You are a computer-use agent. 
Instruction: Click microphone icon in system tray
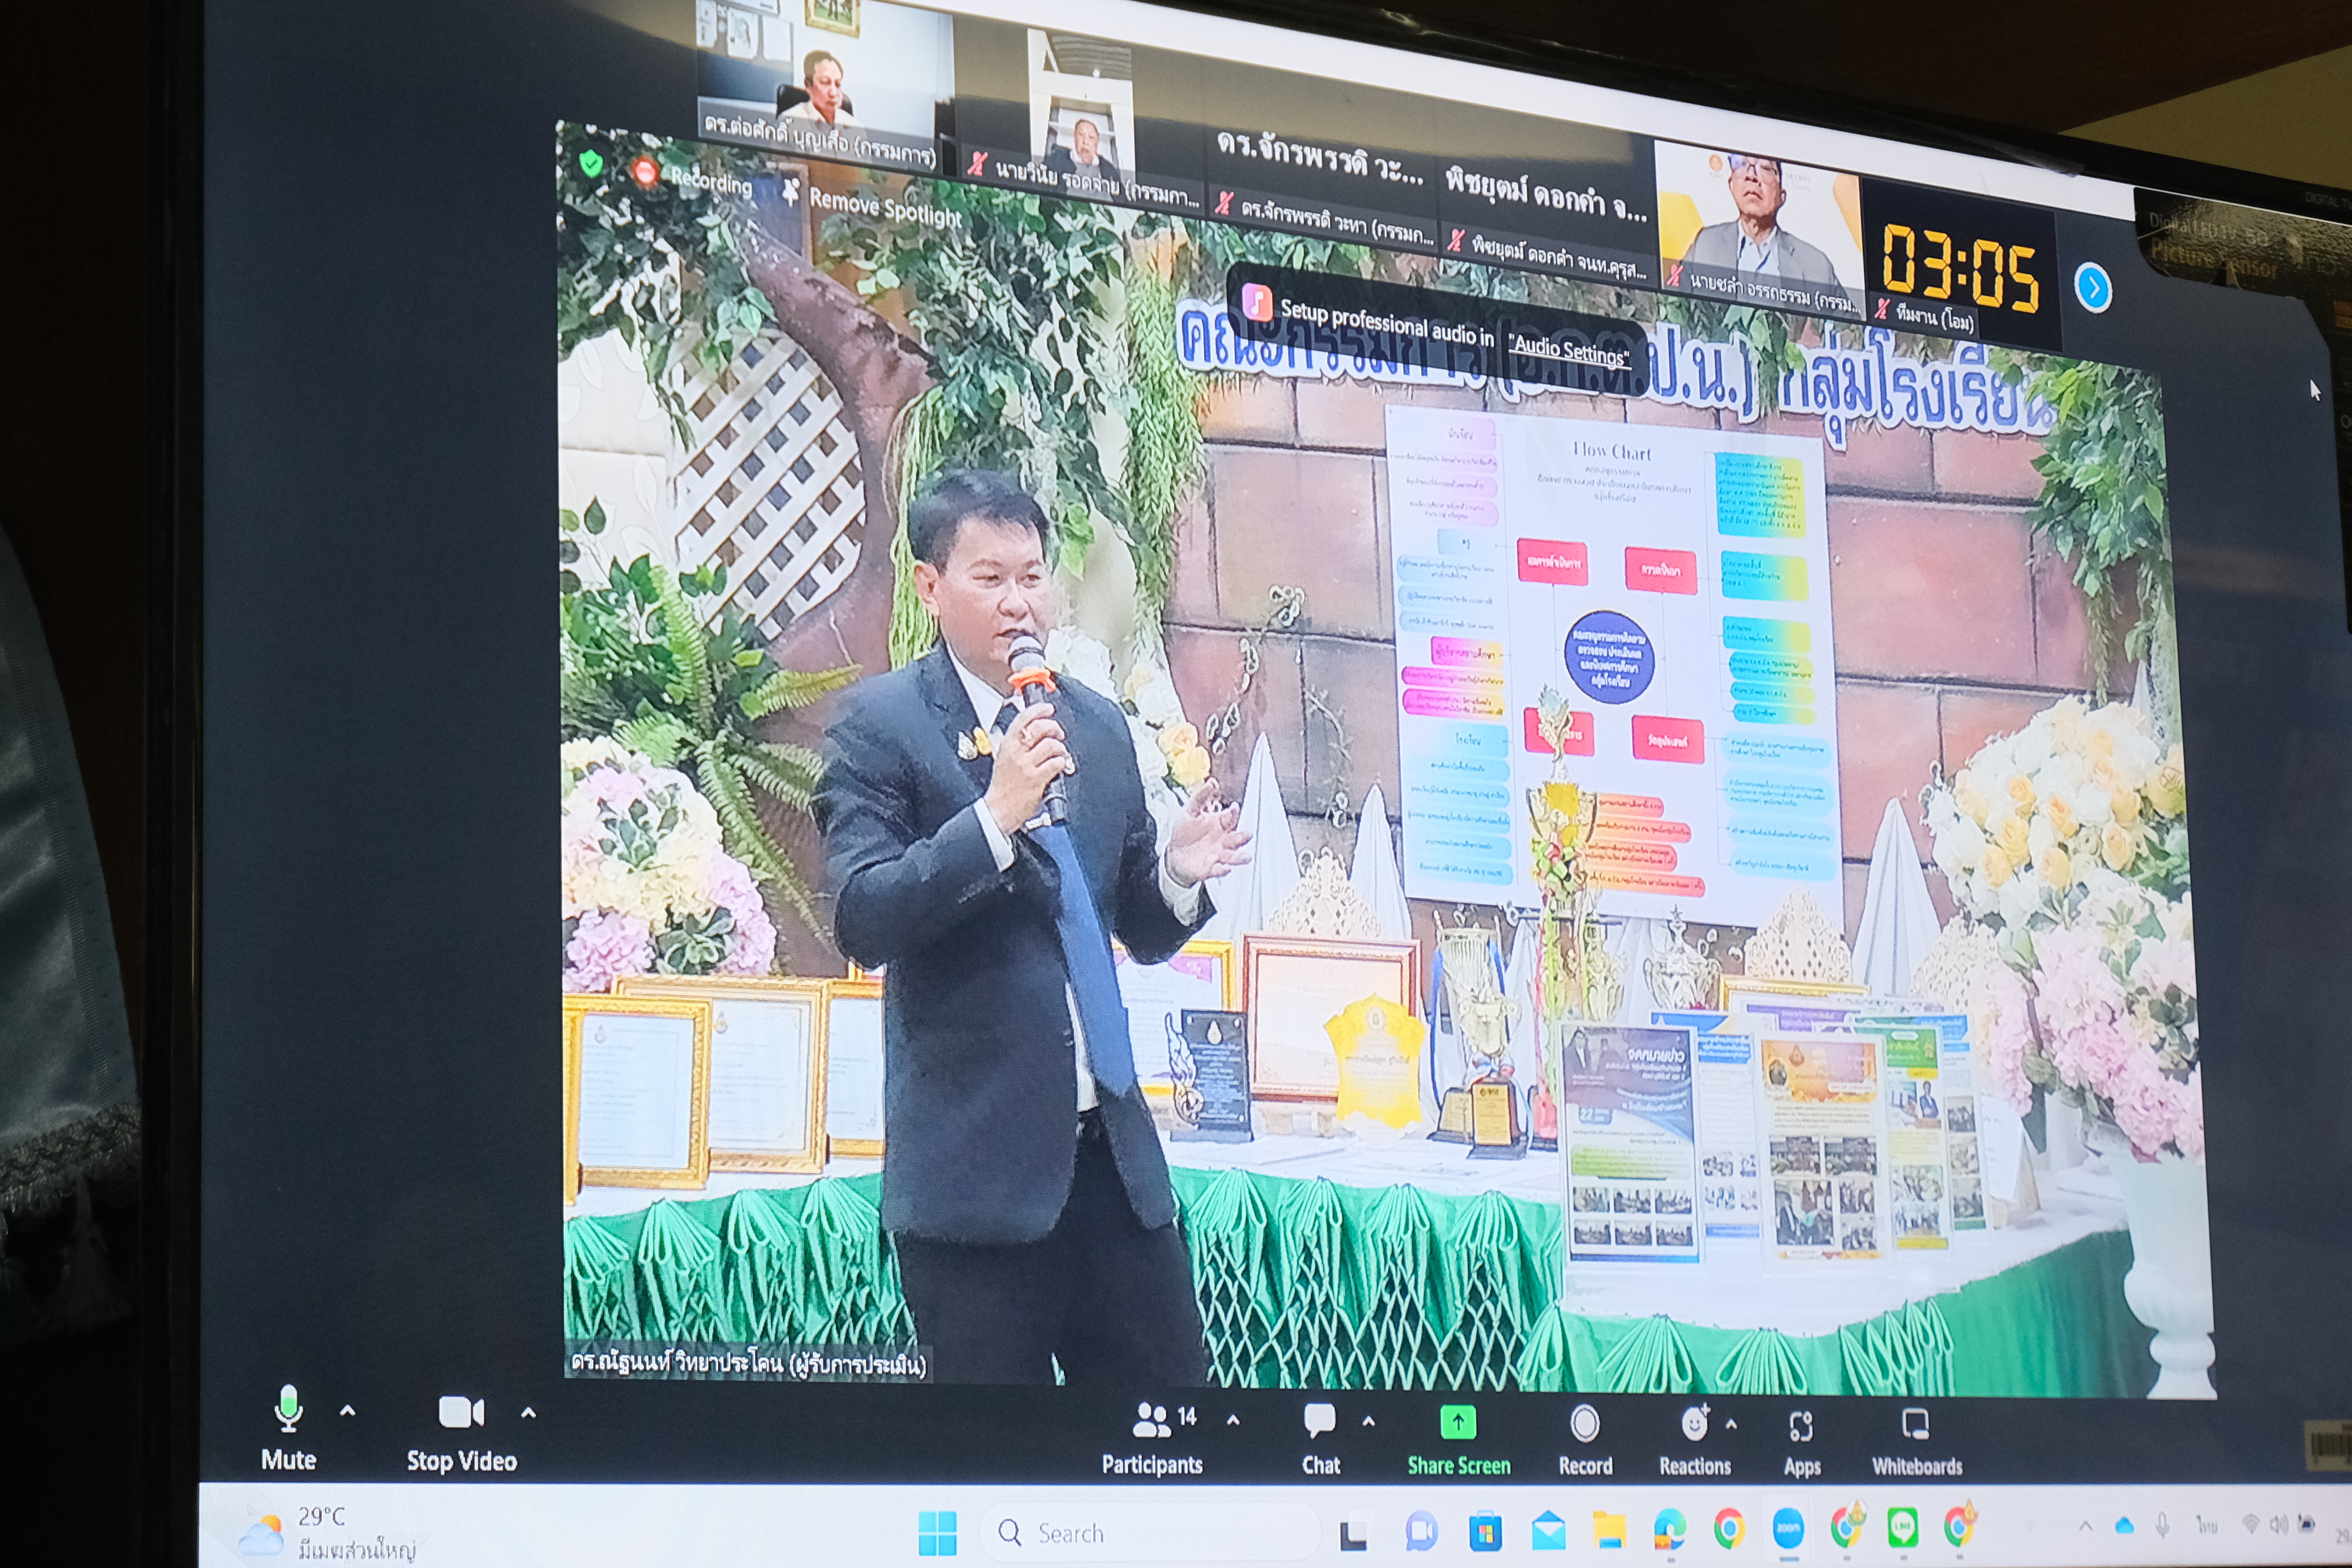[2162, 1525]
